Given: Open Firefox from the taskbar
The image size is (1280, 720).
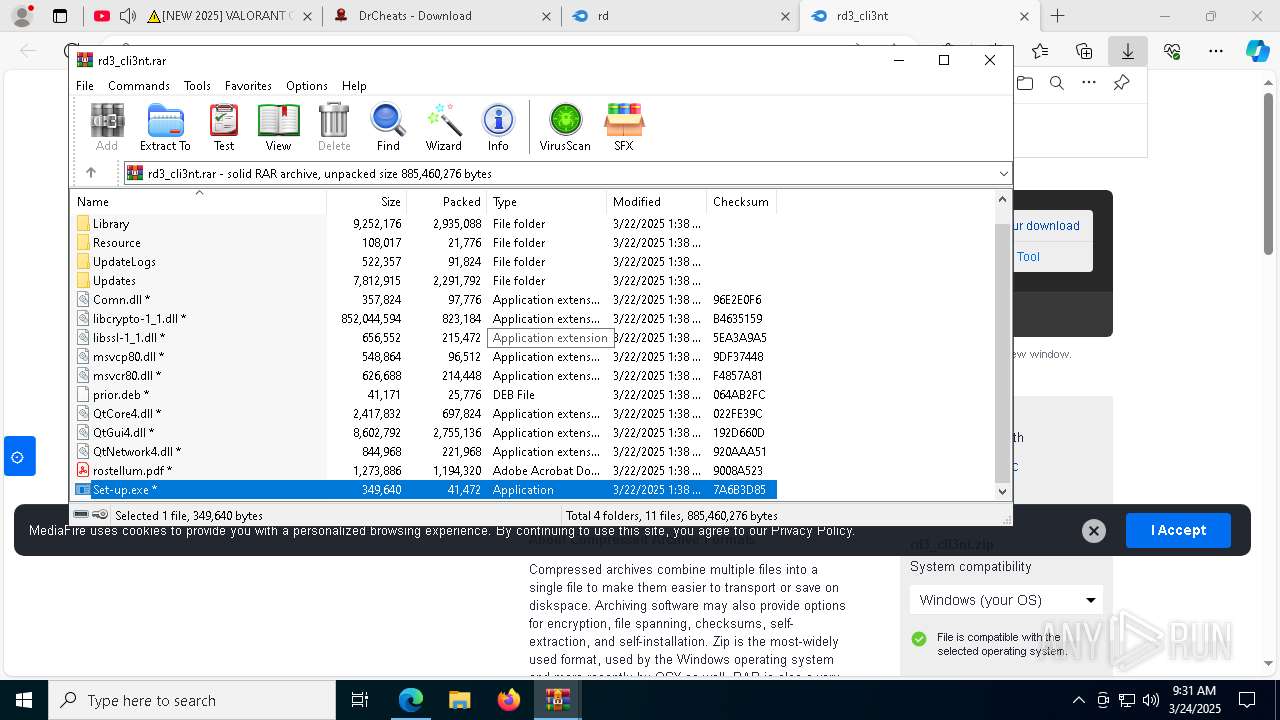Looking at the screenshot, I should pos(508,700).
